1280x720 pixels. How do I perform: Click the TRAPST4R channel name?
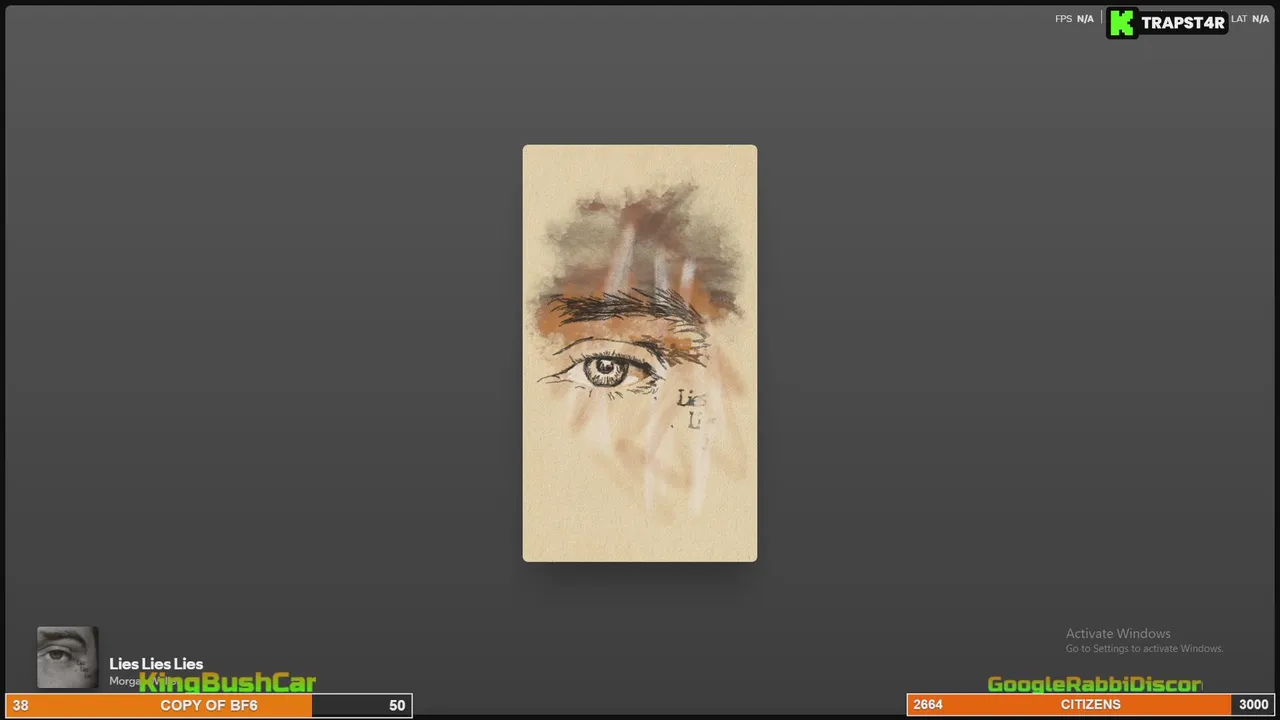click(x=1183, y=23)
